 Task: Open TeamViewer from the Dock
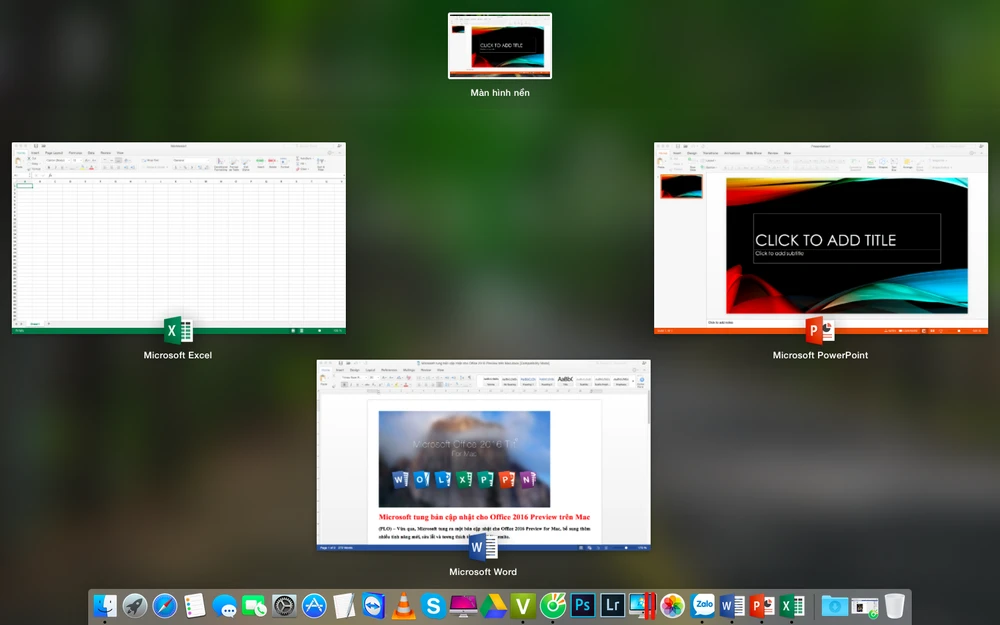[372, 605]
